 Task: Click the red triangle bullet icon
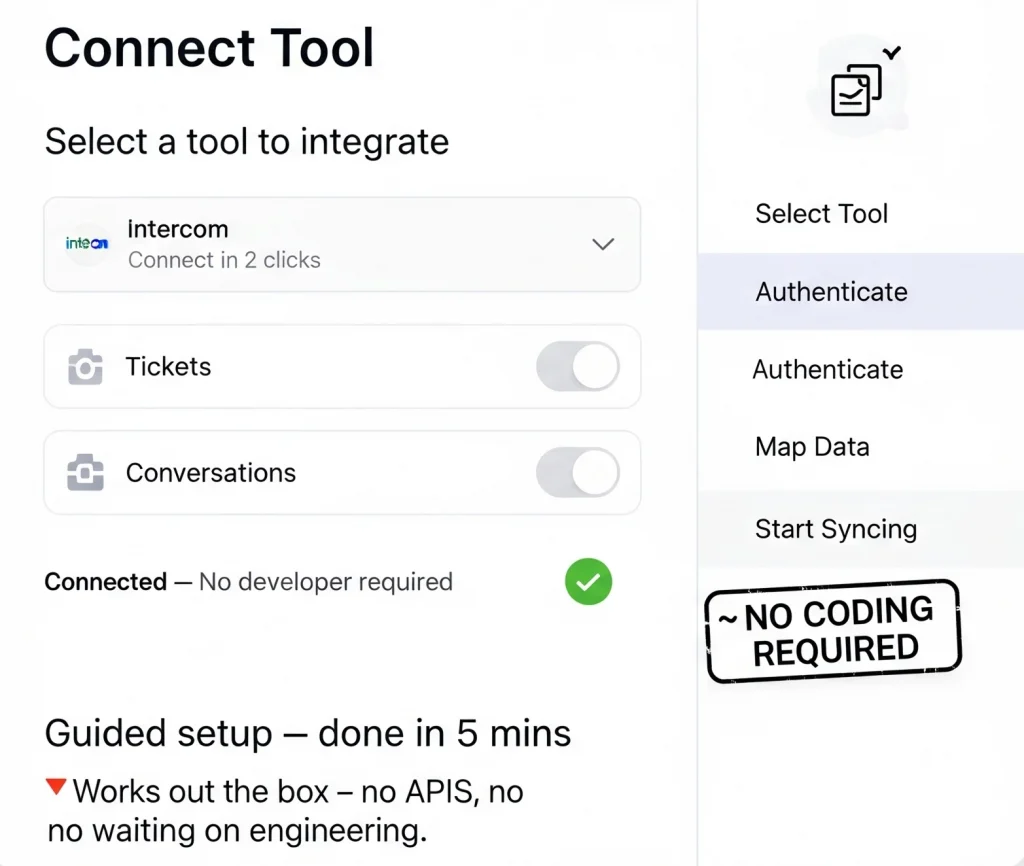click(x=56, y=788)
